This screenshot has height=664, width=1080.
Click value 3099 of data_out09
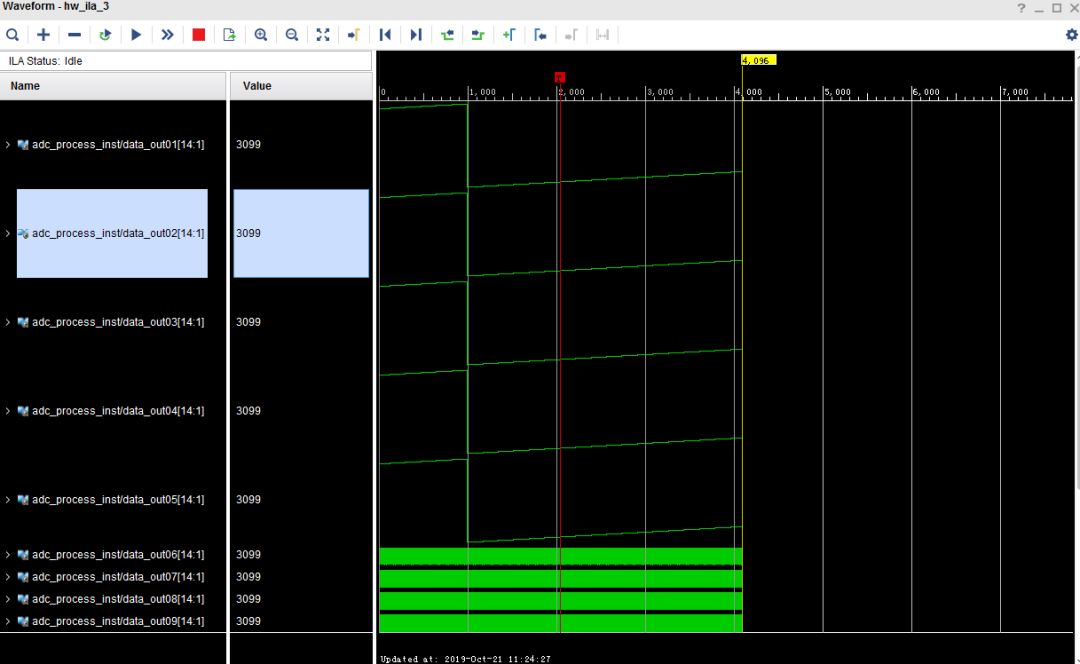248,621
